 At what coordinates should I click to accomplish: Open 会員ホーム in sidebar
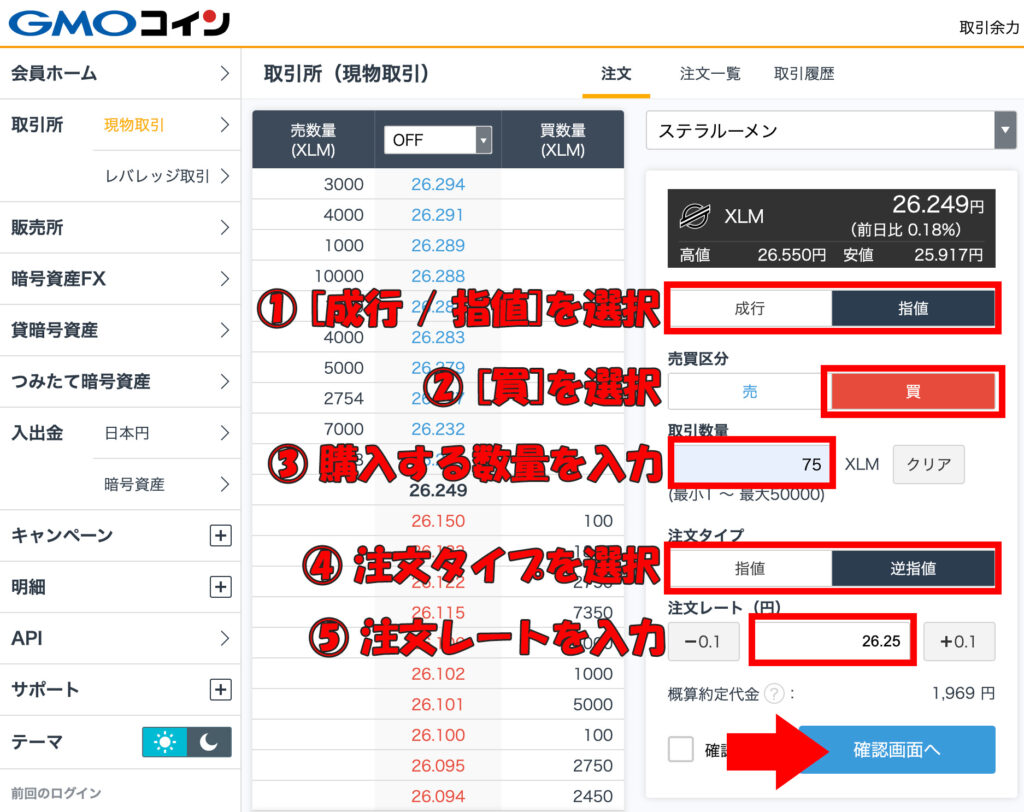pos(120,73)
